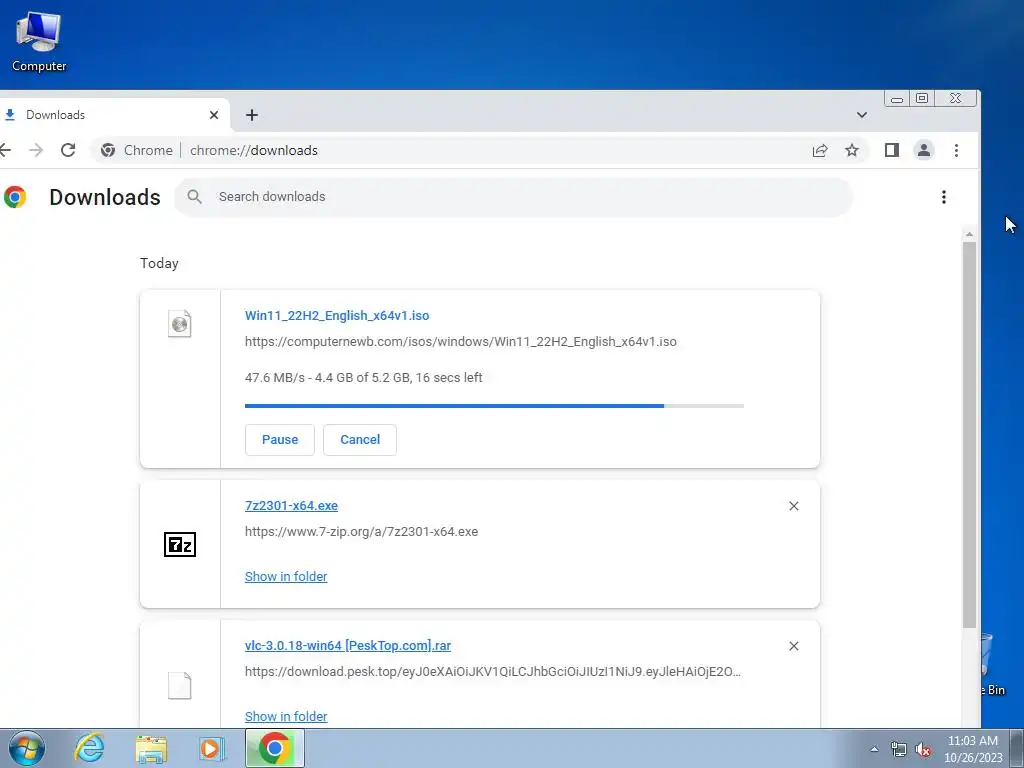Open the Computer desktop icon

click(x=39, y=42)
